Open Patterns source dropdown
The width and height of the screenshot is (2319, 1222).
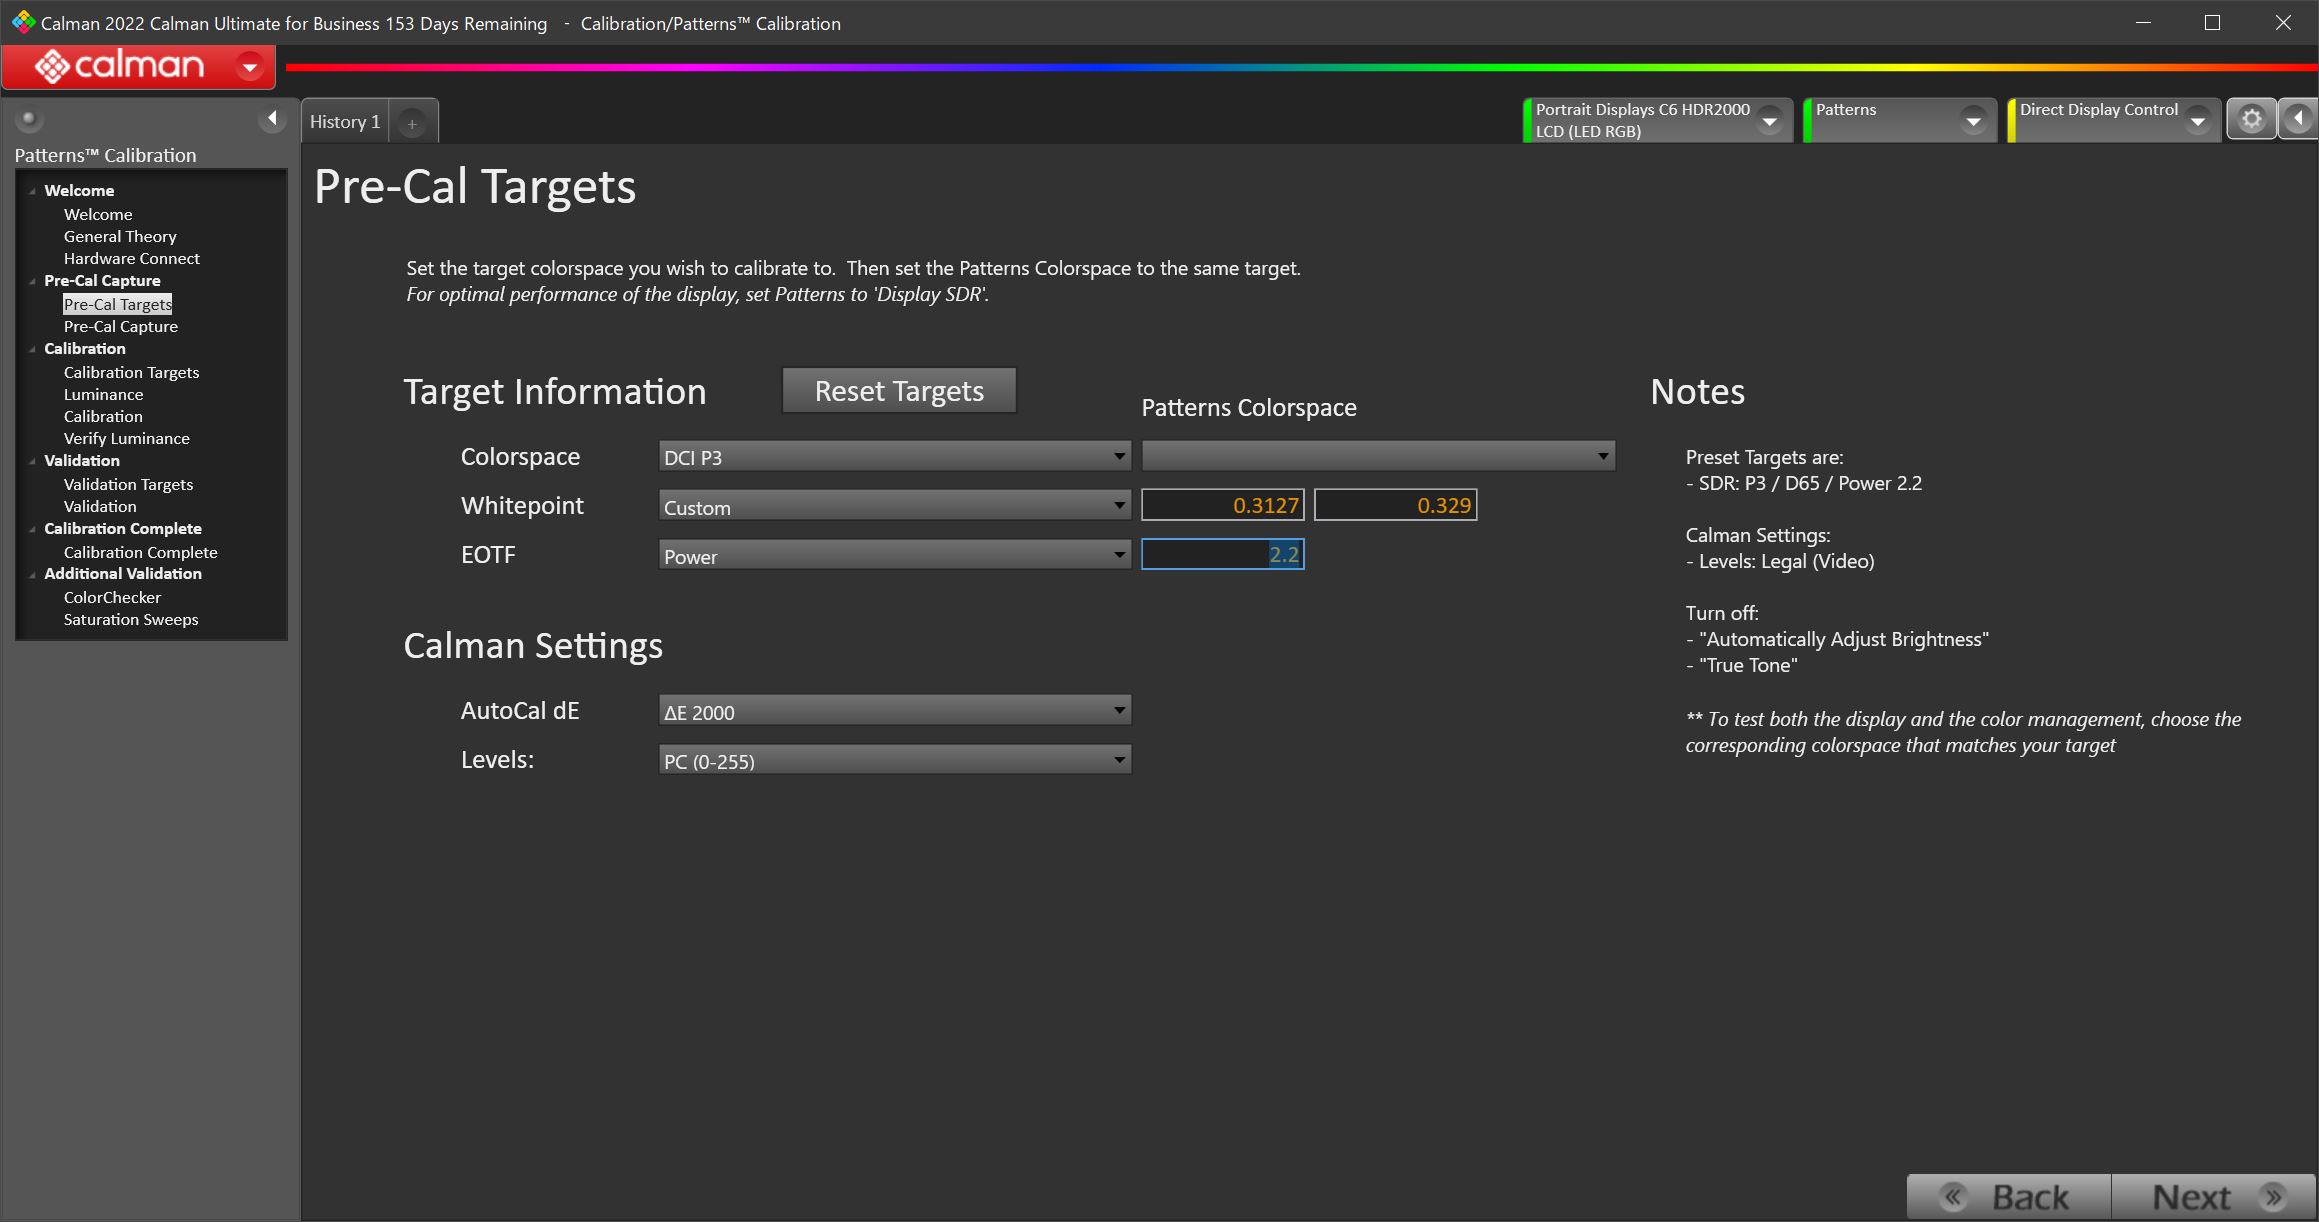point(1973,121)
